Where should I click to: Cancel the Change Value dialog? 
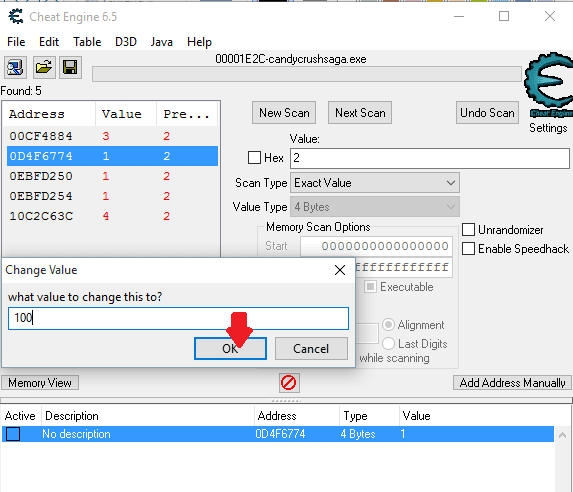(x=311, y=348)
